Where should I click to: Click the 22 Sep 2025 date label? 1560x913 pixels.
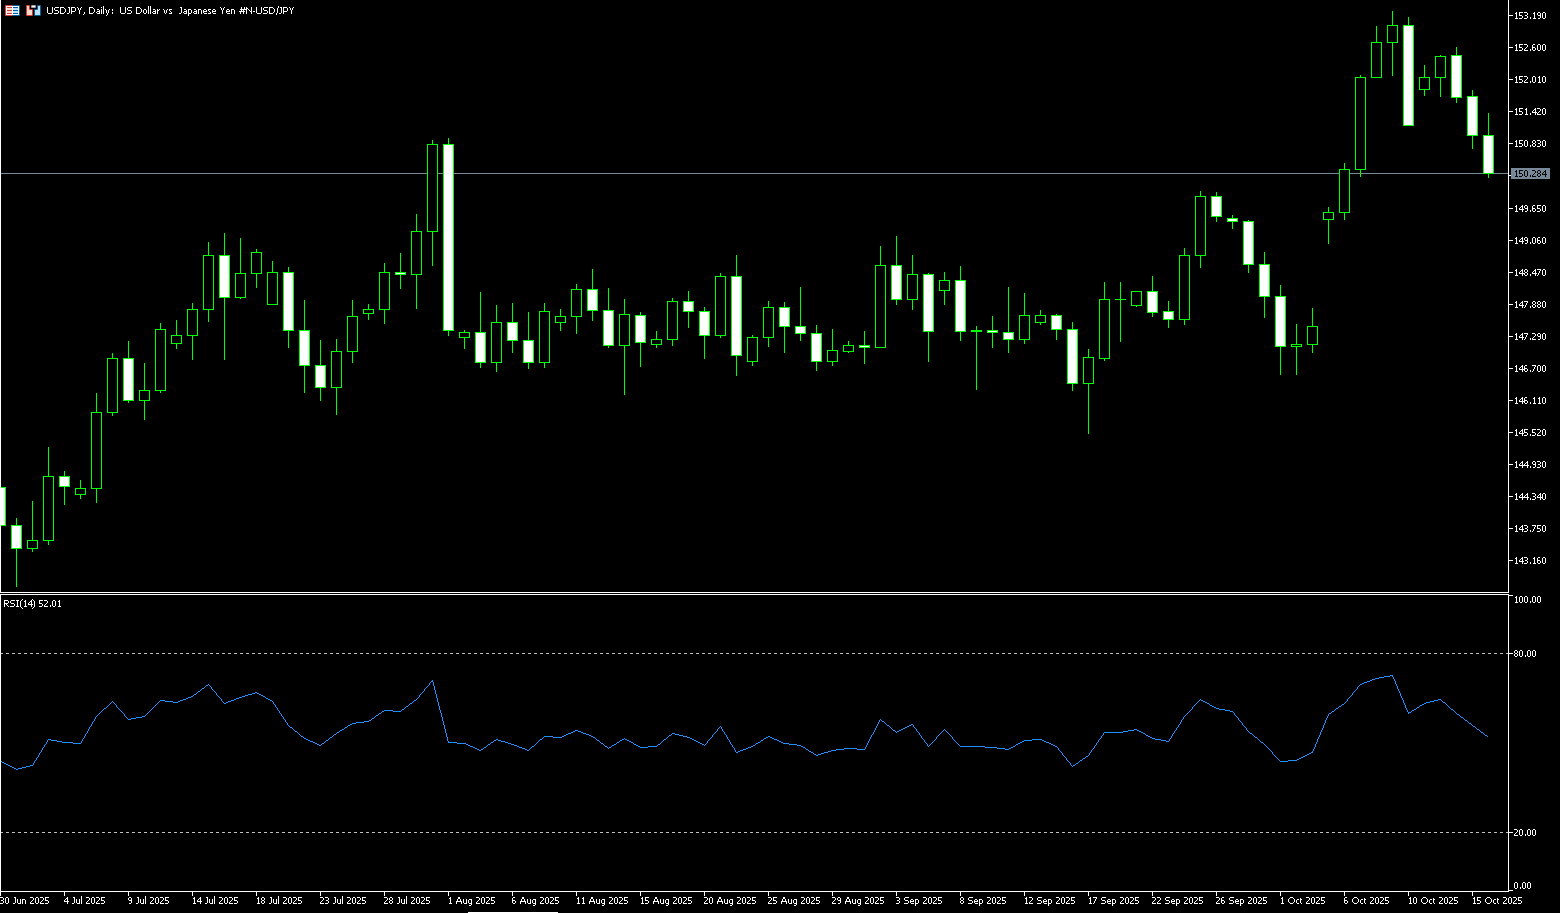[x=1176, y=901]
